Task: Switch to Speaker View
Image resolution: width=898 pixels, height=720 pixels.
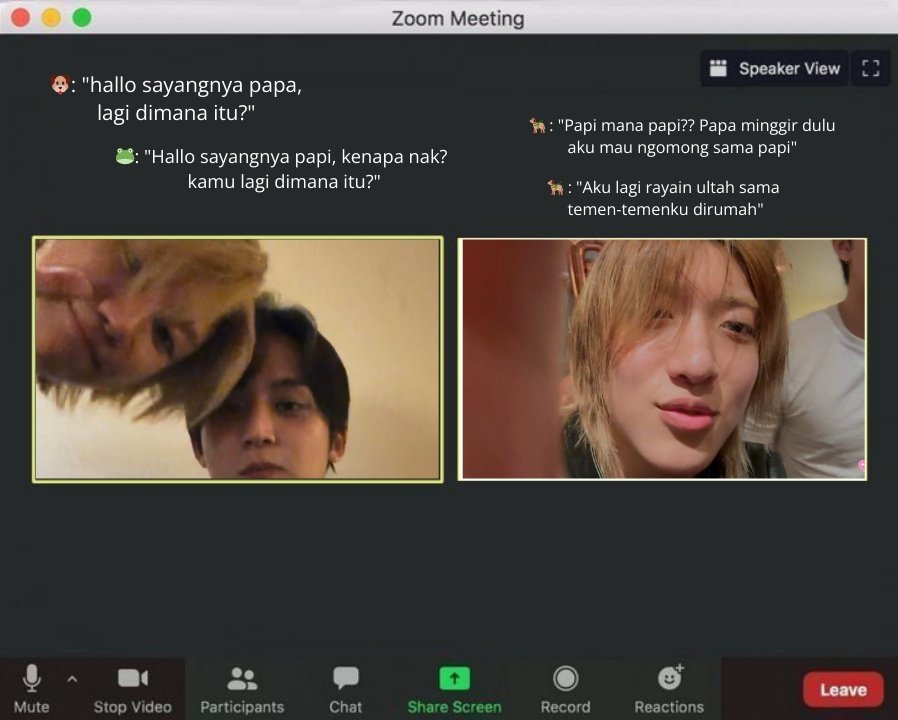Action: click(774, 69)
